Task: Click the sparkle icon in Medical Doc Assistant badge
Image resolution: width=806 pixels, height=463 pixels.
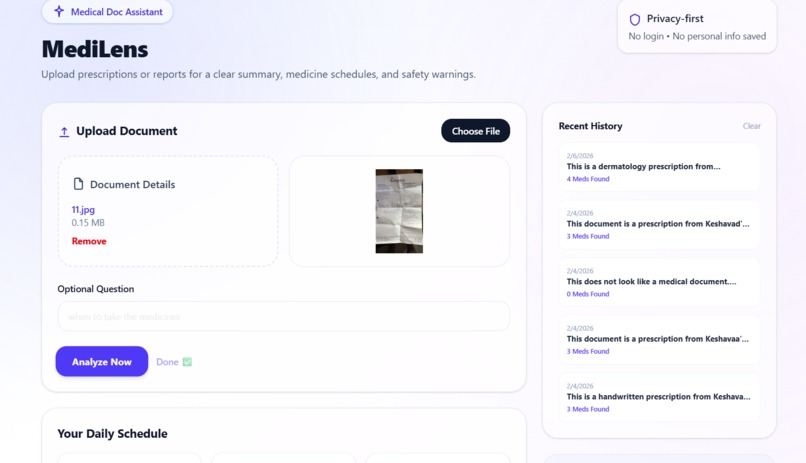Action: coord(59,11)
